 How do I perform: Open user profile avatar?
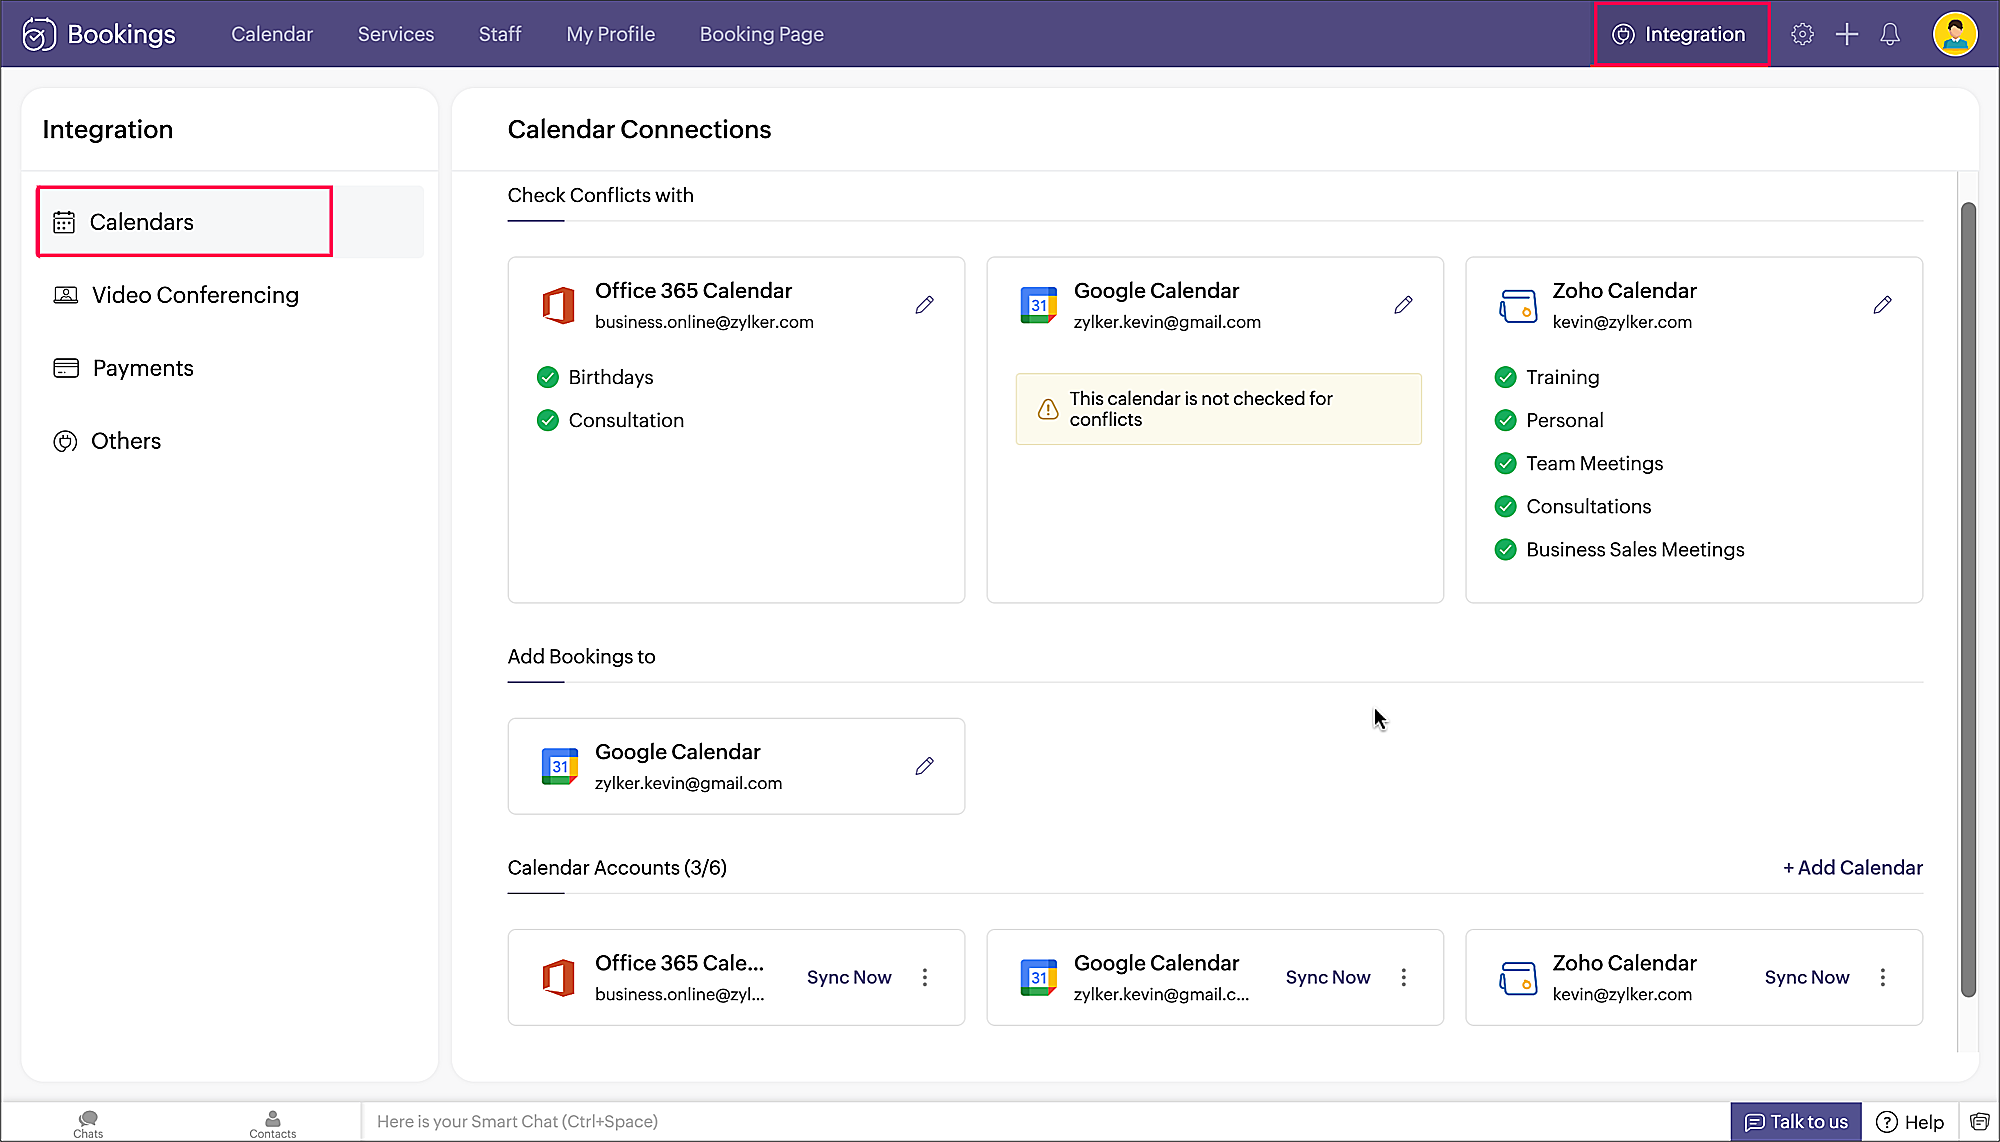1954,34
